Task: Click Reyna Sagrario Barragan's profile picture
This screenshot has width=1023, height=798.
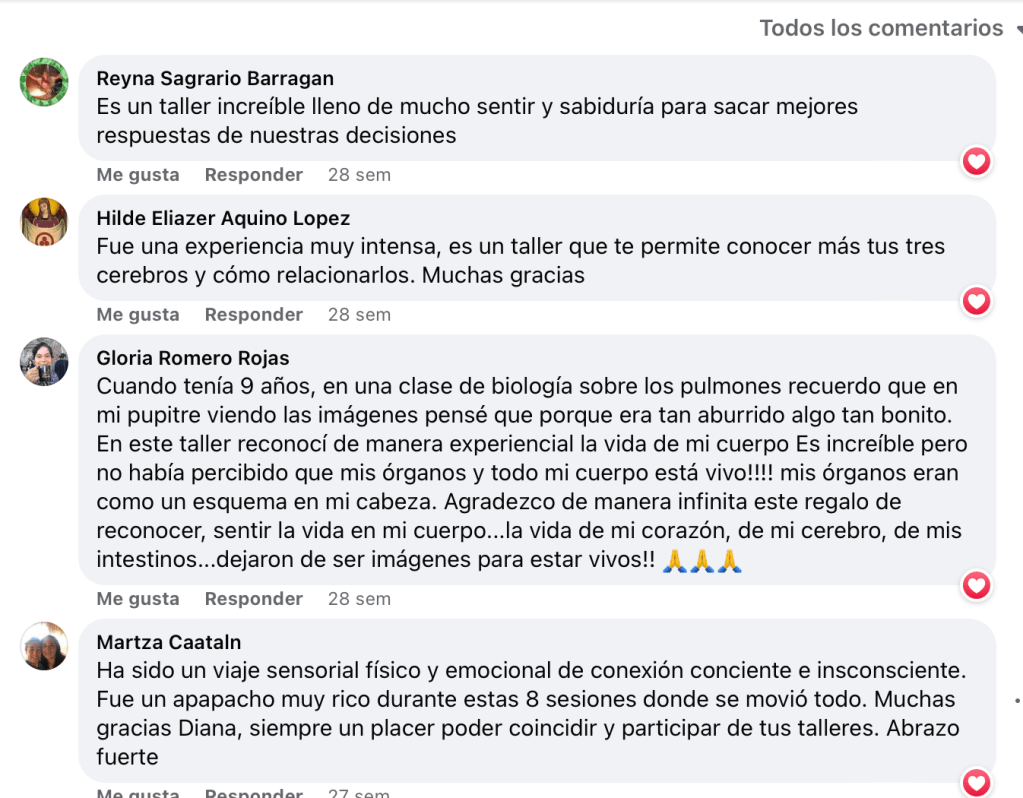Action: point(44,82)
